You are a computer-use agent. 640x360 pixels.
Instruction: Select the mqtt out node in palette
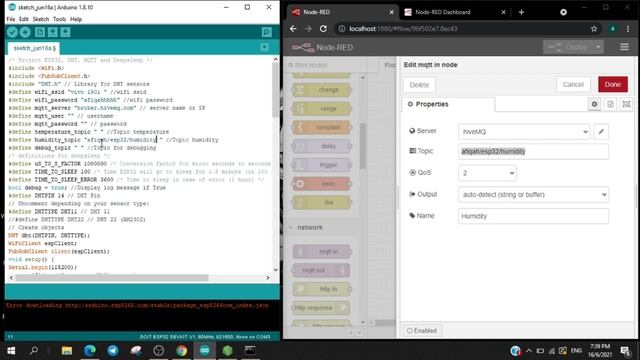(322, 270)
